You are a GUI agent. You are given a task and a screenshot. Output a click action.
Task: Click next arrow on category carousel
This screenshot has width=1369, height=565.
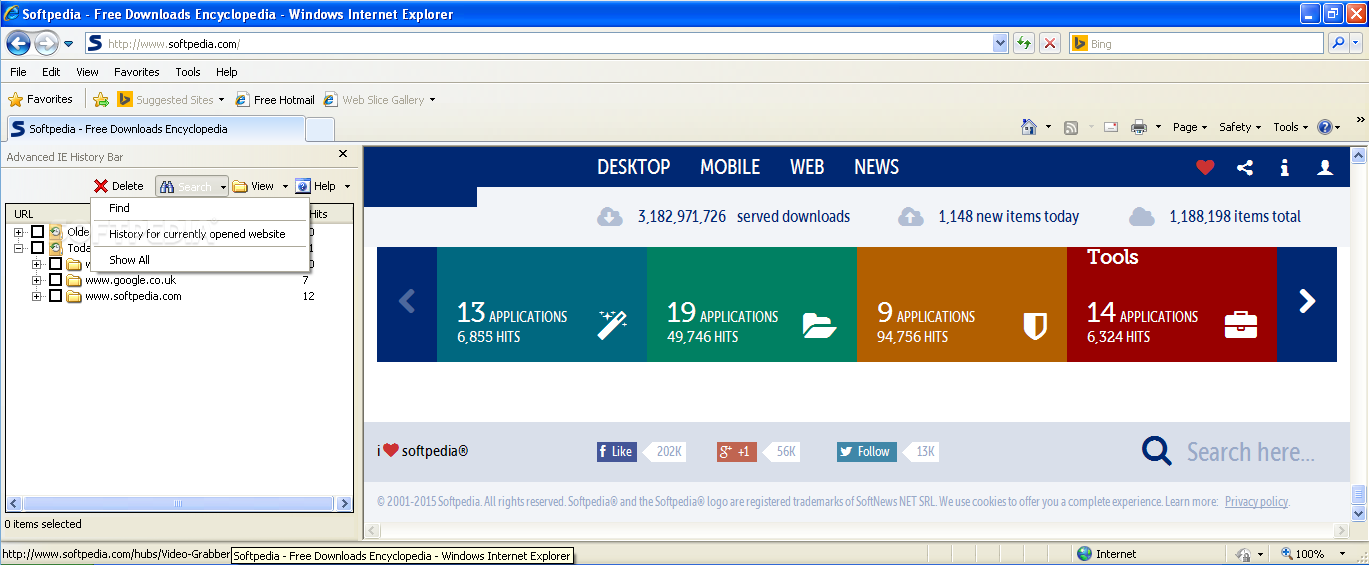click(x=1307, y=301)
